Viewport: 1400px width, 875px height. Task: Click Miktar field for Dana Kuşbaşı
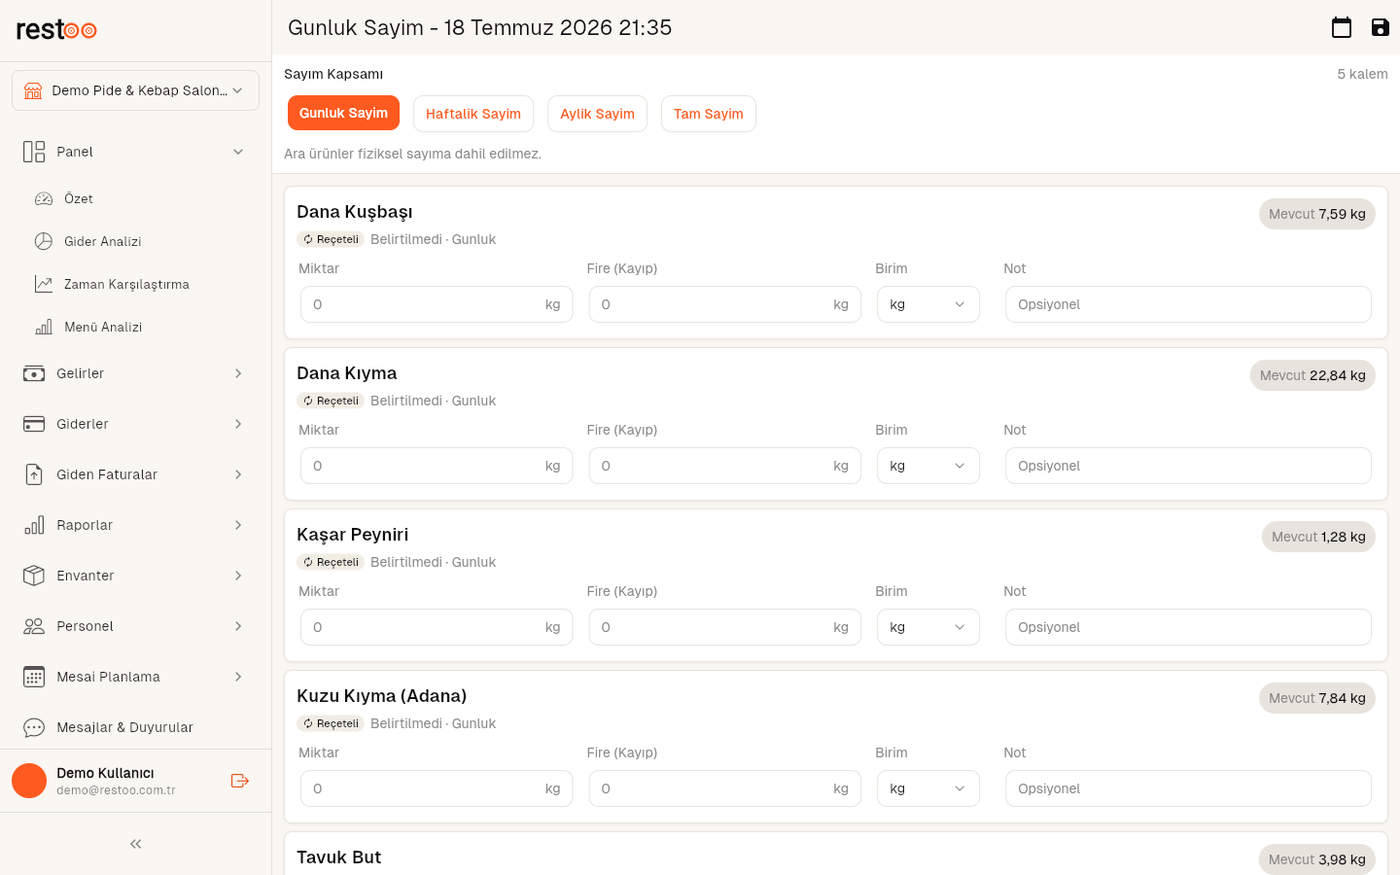[x=436, y=305]
